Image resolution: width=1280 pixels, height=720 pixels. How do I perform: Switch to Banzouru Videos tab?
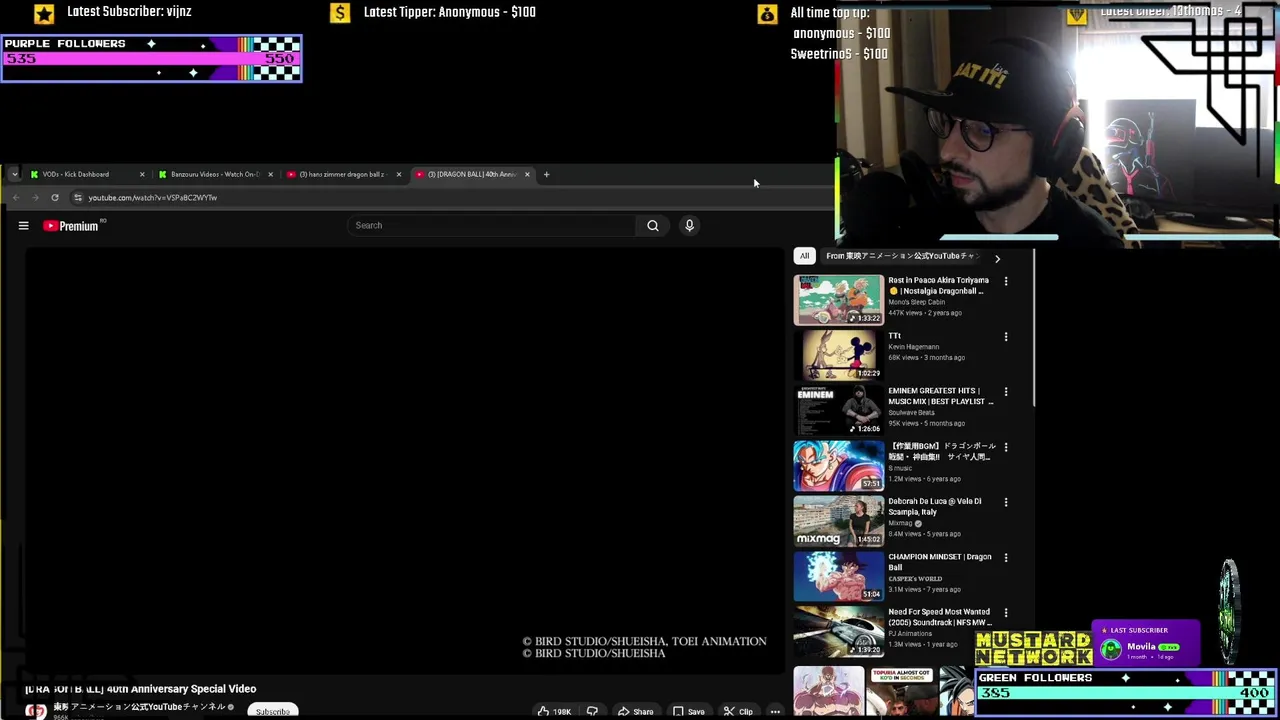tap(214, 174)
